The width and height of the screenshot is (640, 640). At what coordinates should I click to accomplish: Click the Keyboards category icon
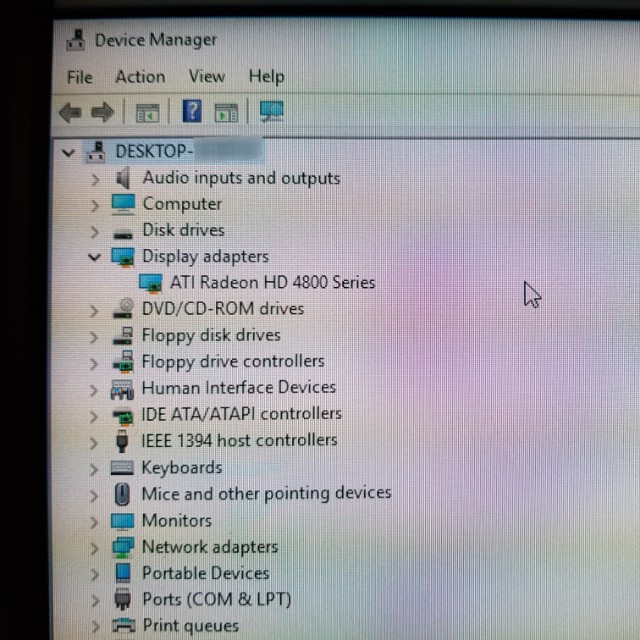[x=122, y=468]
